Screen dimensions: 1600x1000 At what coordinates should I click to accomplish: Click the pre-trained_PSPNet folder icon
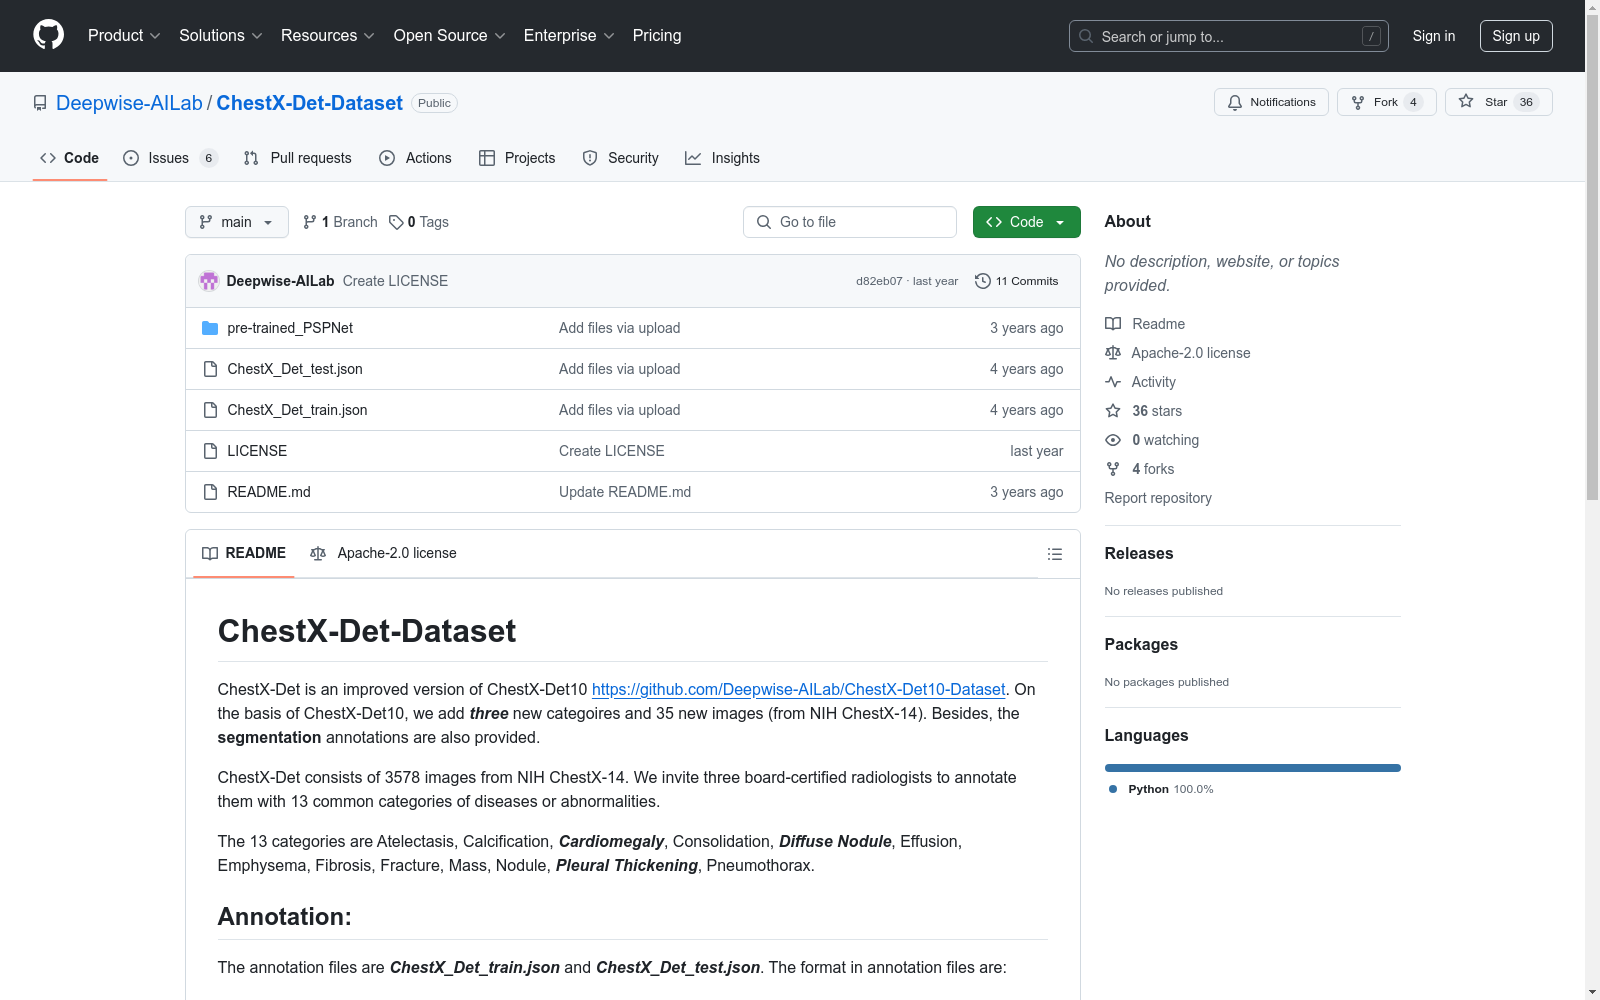pyautogui.click(x=210, y=328)
